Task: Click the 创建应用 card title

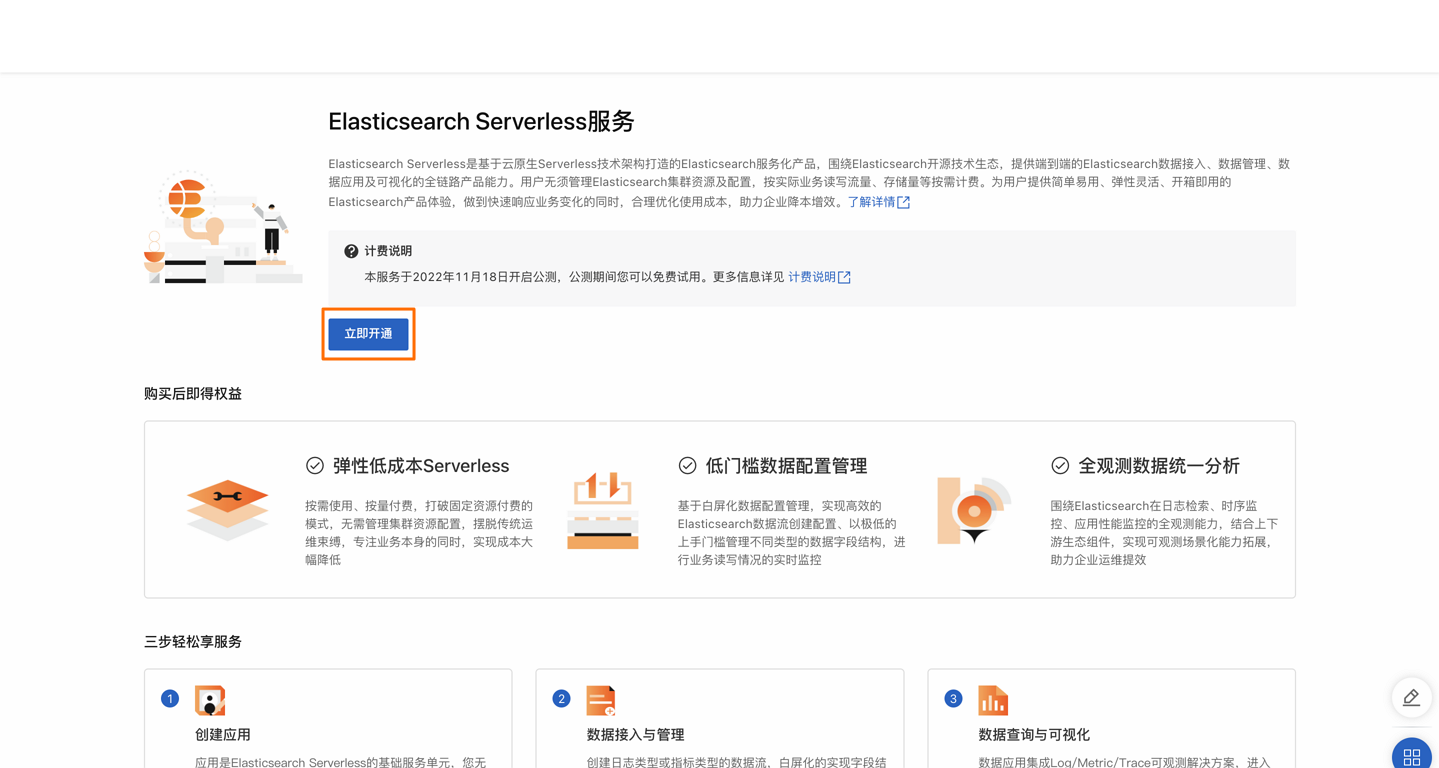Action: [222, 735]
